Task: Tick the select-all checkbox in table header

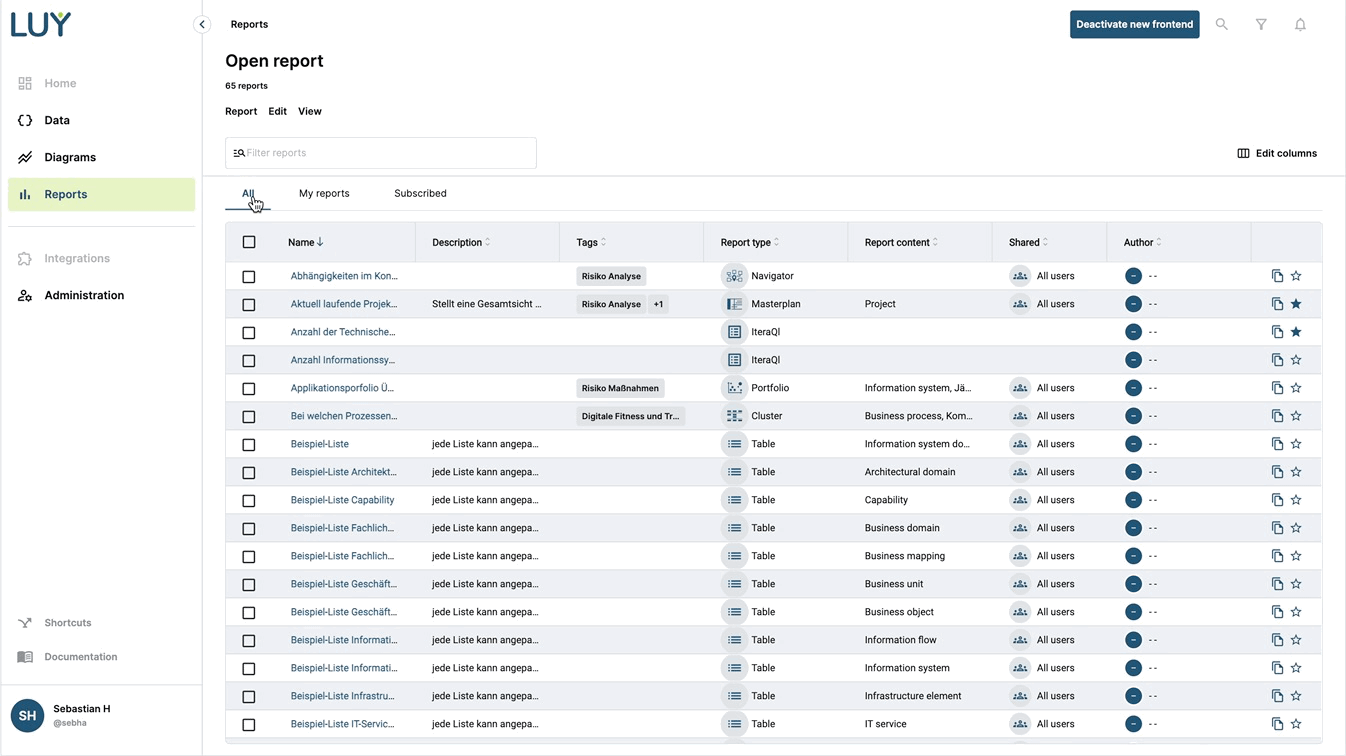Action: coord(249,242)
